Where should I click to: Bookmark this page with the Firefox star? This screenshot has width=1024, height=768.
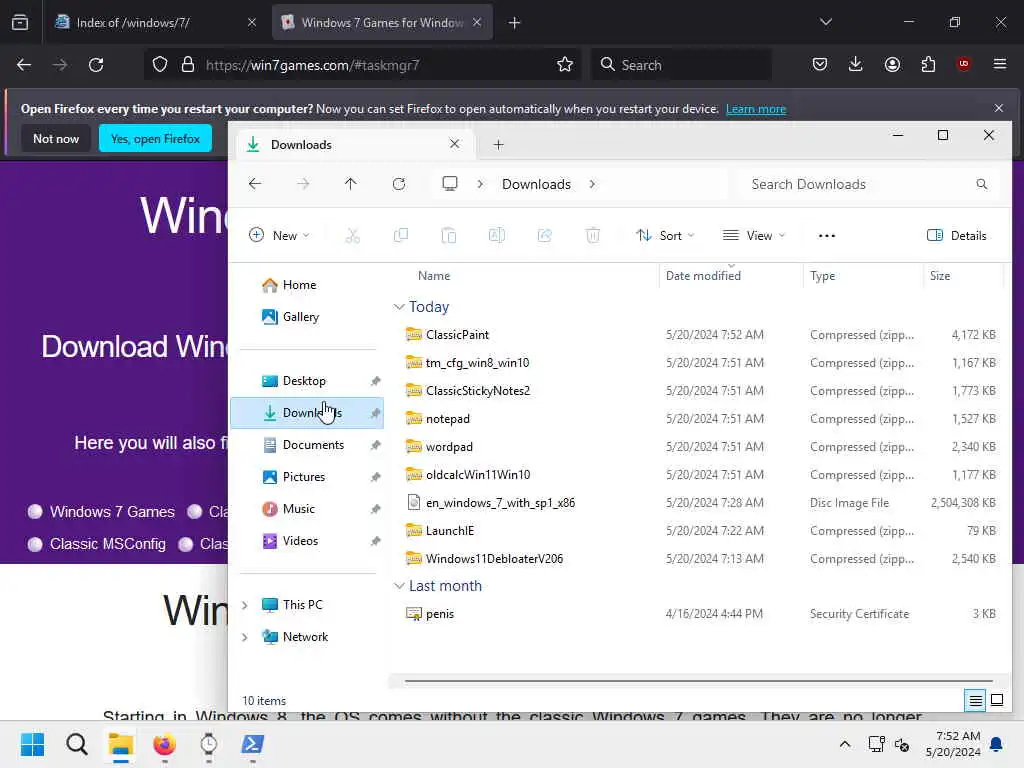click(565, 65)
